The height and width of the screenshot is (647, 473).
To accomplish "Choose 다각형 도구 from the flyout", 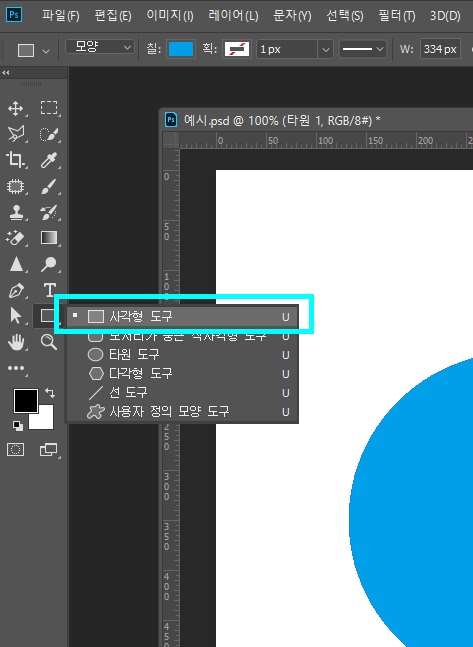I will pos(182,373).
